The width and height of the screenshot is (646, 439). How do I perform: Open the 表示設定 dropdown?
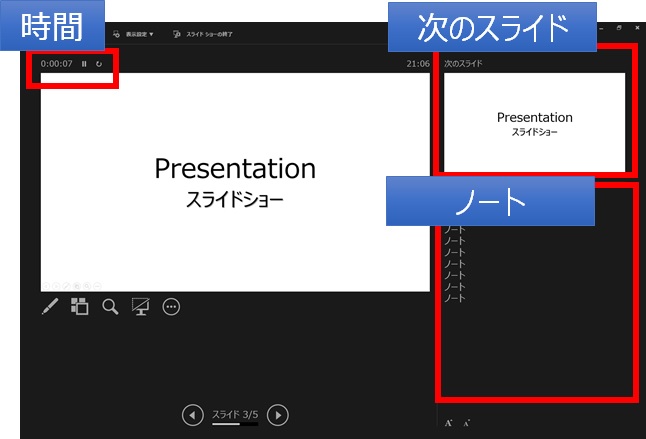[133, 33]
